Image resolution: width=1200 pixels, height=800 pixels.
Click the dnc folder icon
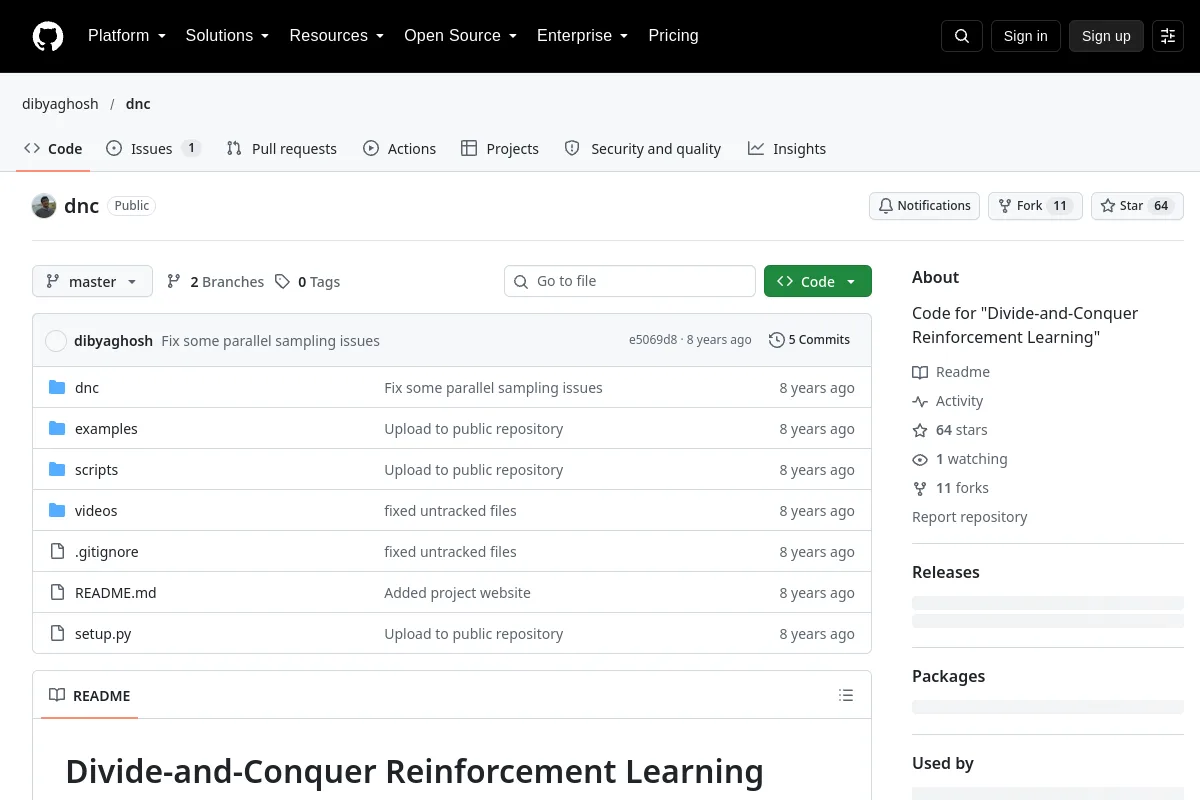tap(57, 387)
